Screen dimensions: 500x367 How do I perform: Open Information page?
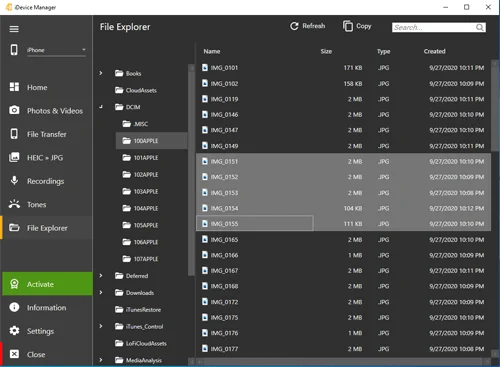[47, 307]
